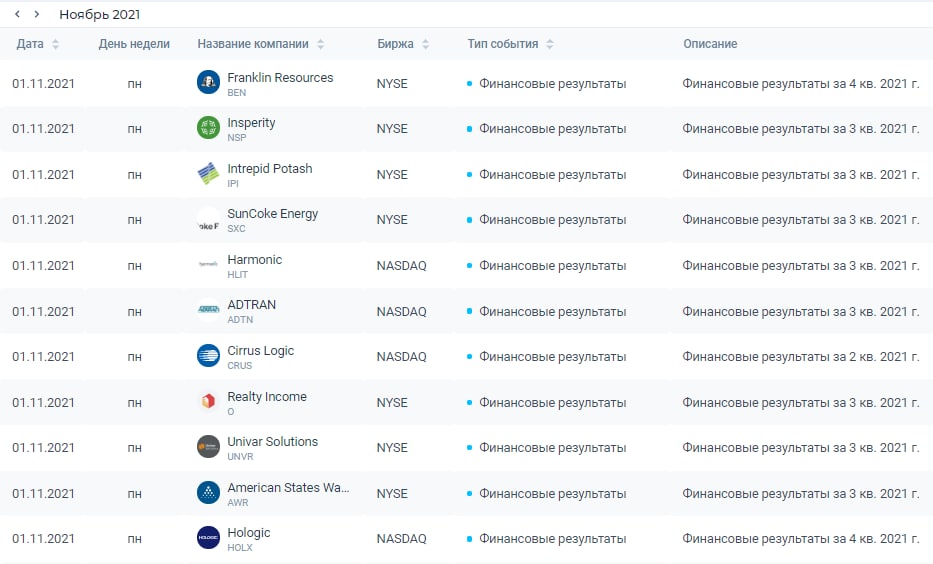Click the American States Water logo icon

tap(208, 492)
